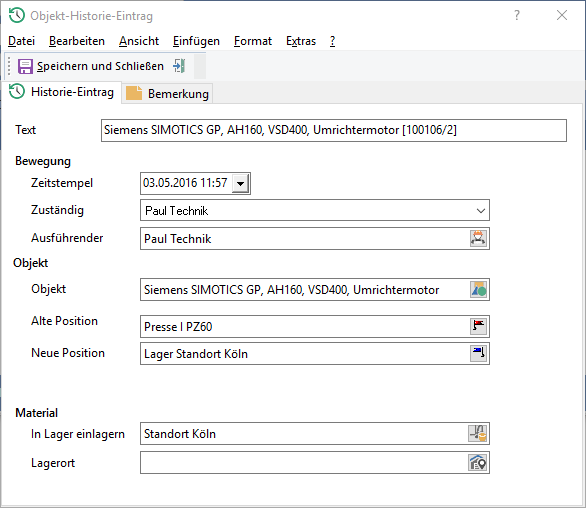
Task: Click red flag icon in Alte Position
Action: (478, 326)
